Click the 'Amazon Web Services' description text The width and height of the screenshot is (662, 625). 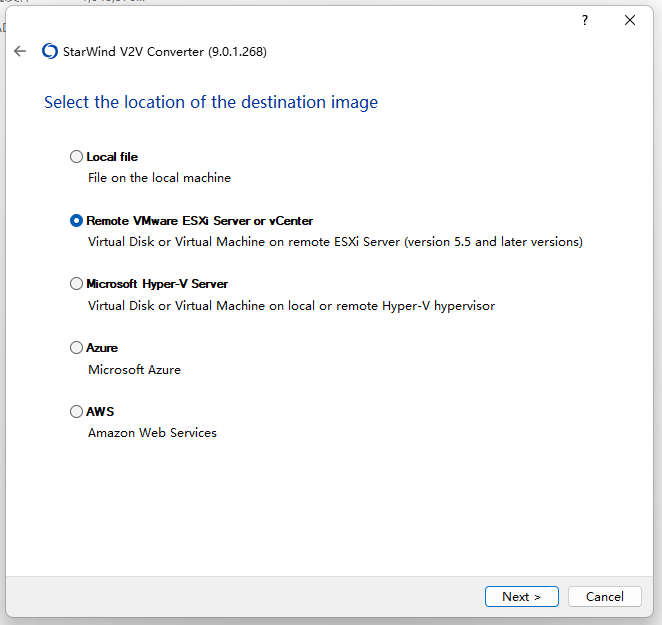[x=152, y=433]
